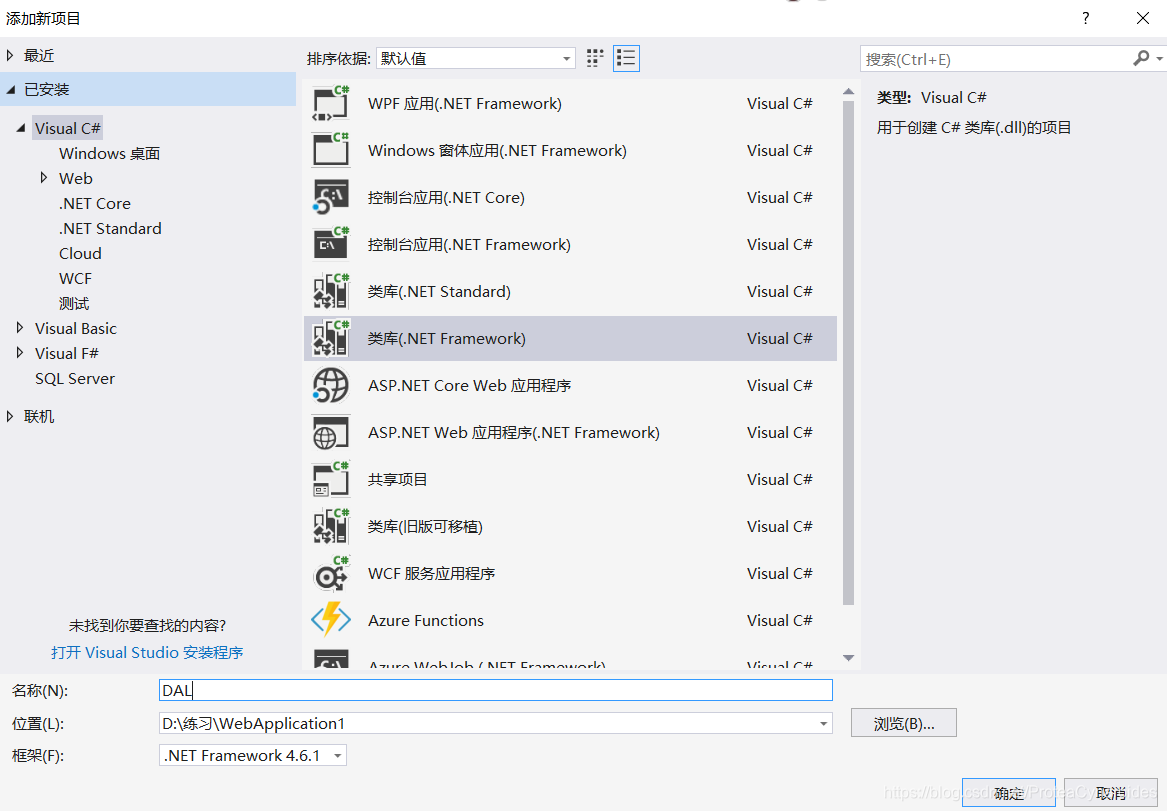
Task: Open the help question mark button
Action: 1086,18
